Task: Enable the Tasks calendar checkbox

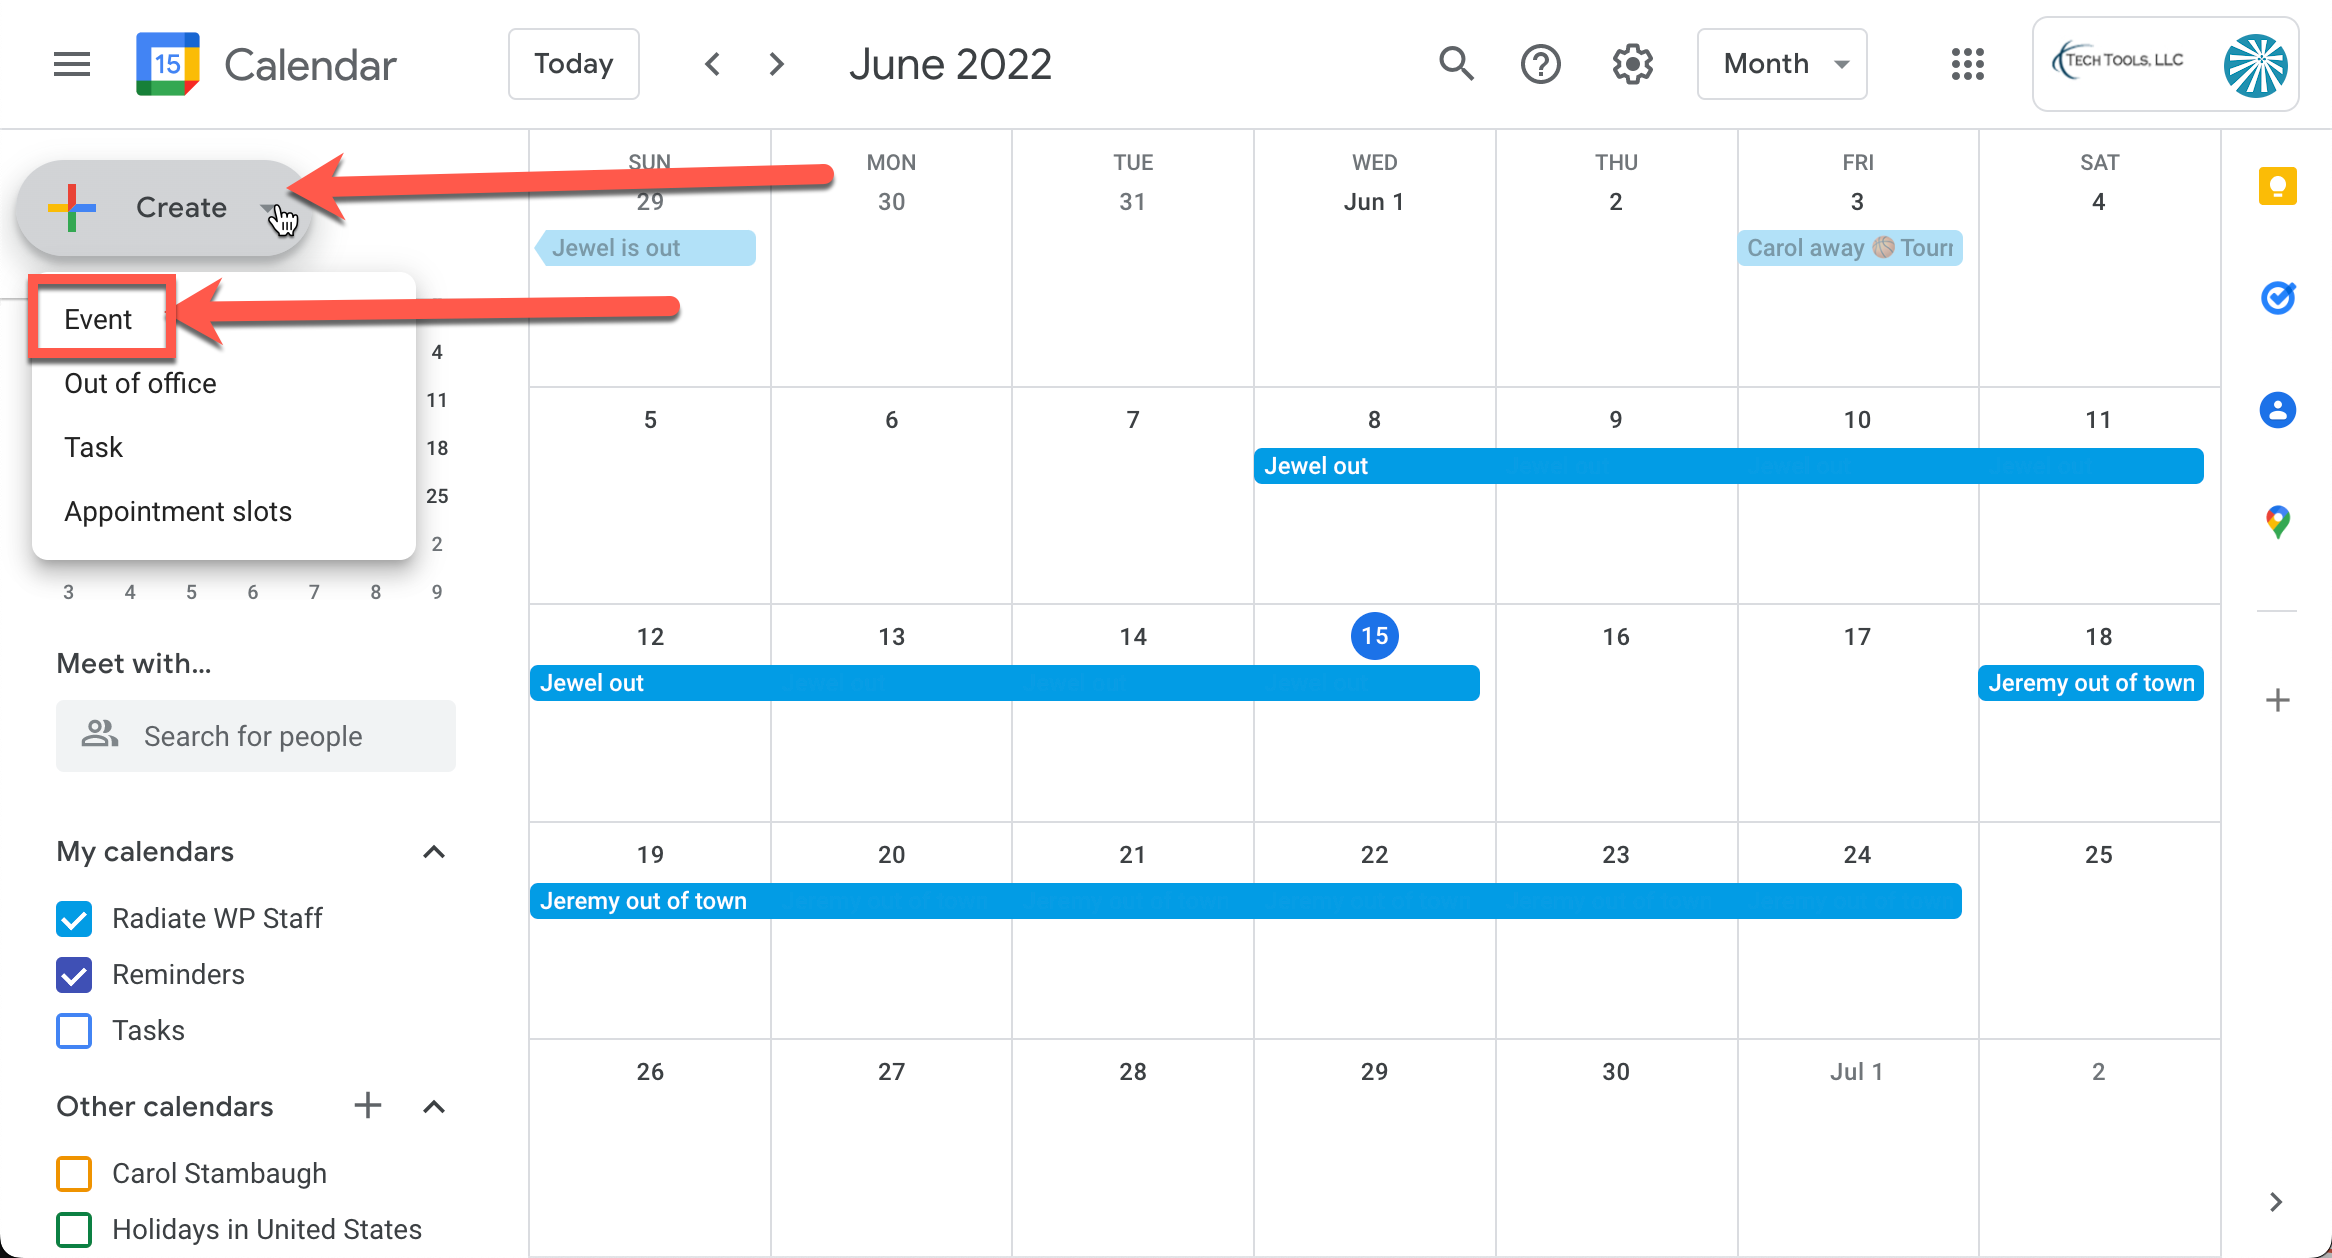Action: [75, 1030]
